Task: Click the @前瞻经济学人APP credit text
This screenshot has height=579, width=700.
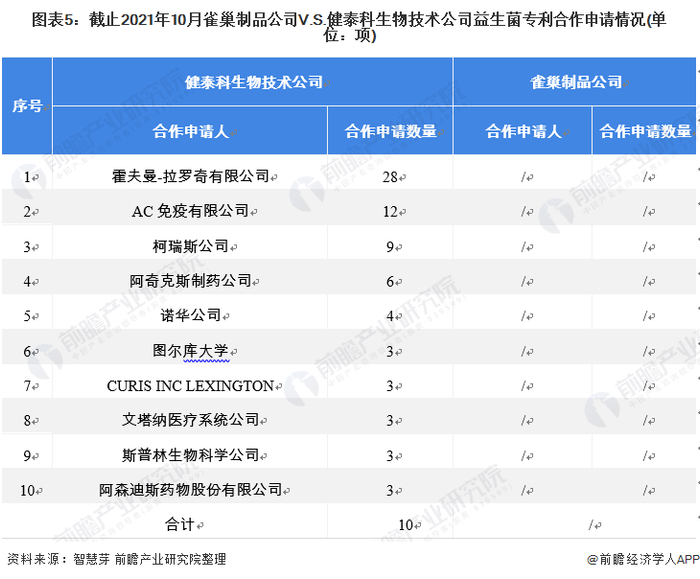Action: [643, 559]
